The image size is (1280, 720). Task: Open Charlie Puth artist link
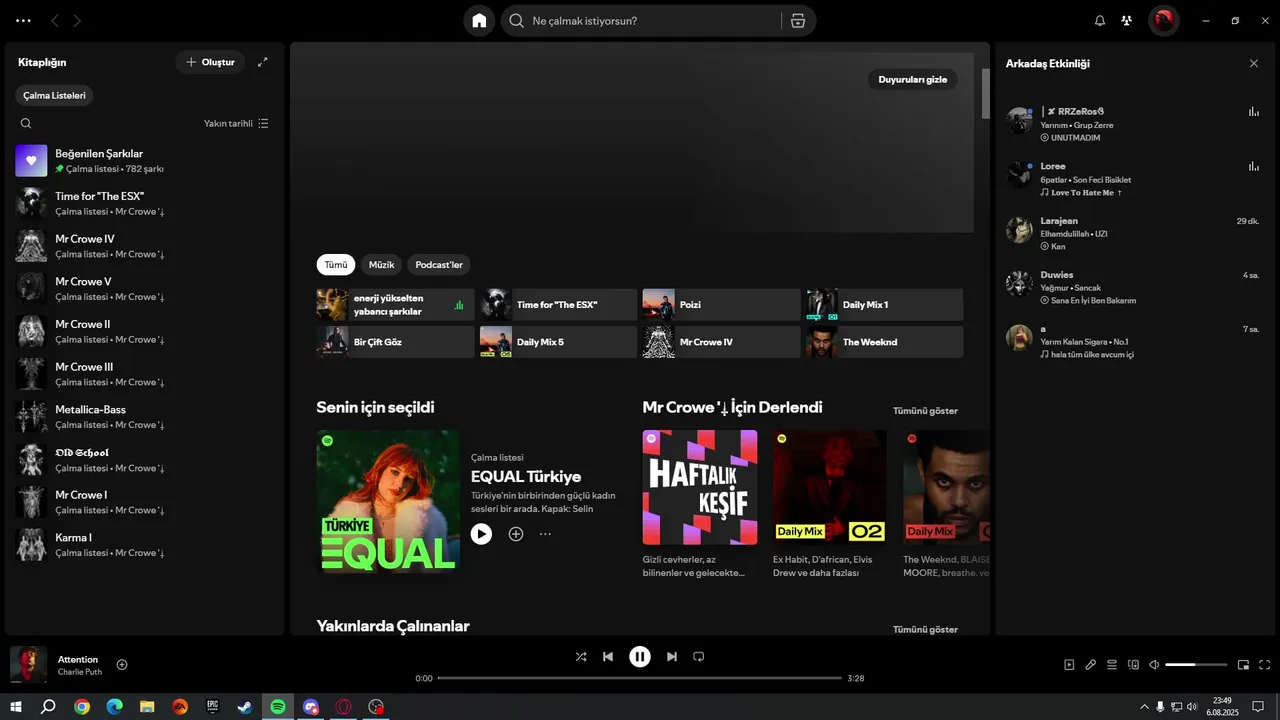pos(80,672)
